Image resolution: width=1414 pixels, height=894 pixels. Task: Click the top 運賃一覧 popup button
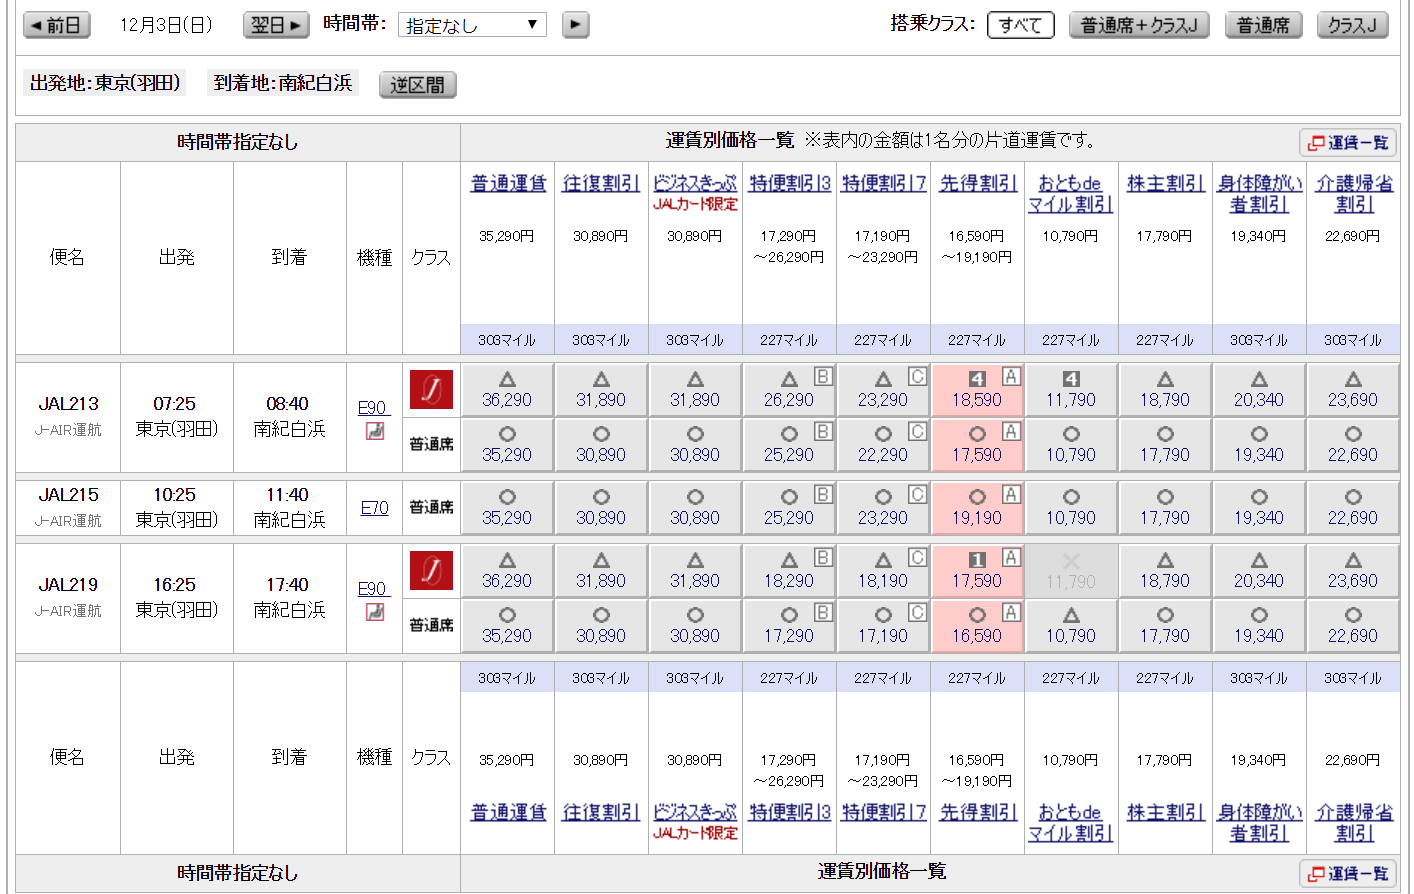coord(1348,143)
